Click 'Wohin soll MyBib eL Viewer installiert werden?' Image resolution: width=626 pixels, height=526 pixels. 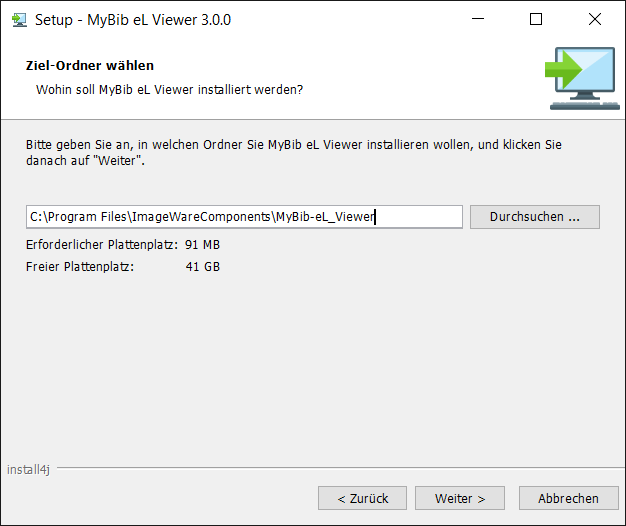click(169, 89)
